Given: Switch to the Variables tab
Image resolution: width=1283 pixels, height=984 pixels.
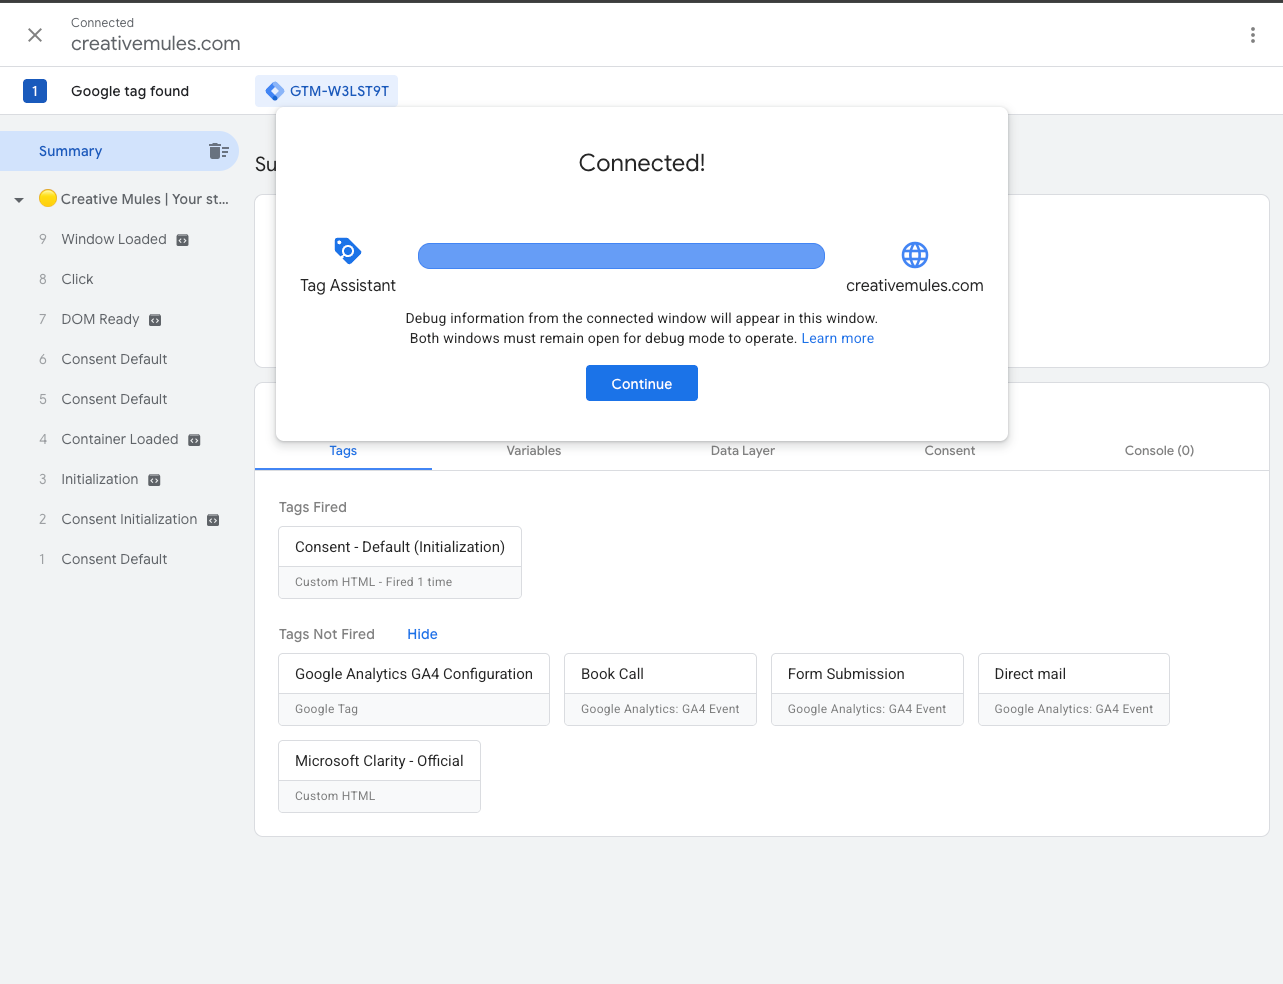Looking at the screenshot, I should [534, 451].
